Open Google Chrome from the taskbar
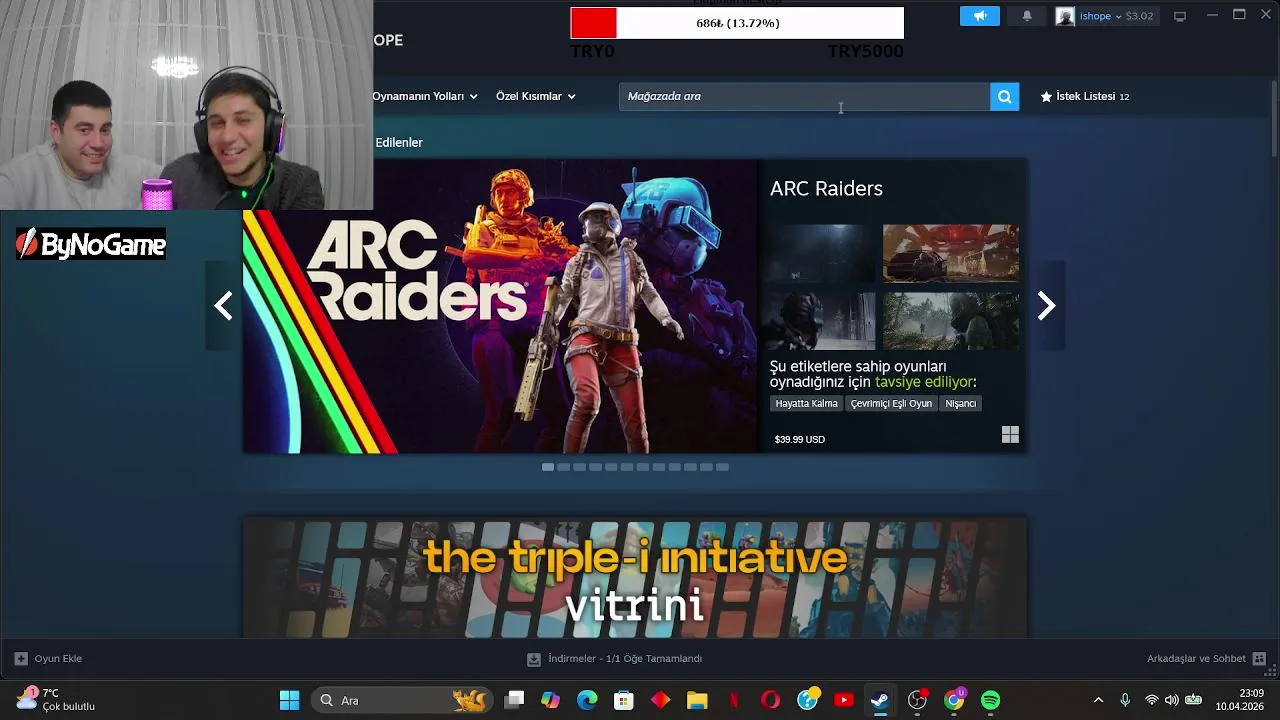Image resolution: width=1280 pixels, height=720 pixels. [954, 700]
